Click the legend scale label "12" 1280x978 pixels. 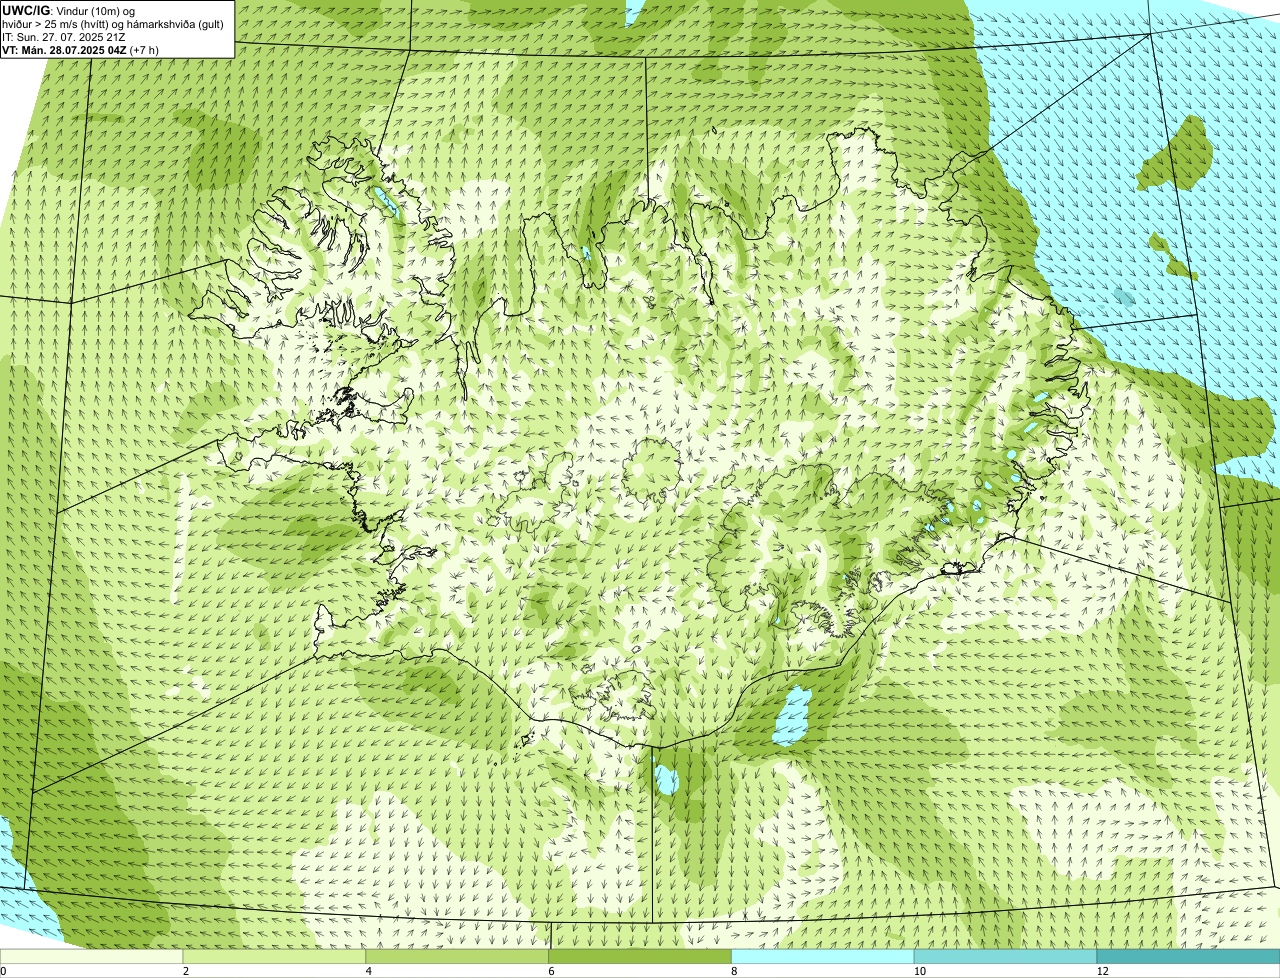coord(1102,971)
